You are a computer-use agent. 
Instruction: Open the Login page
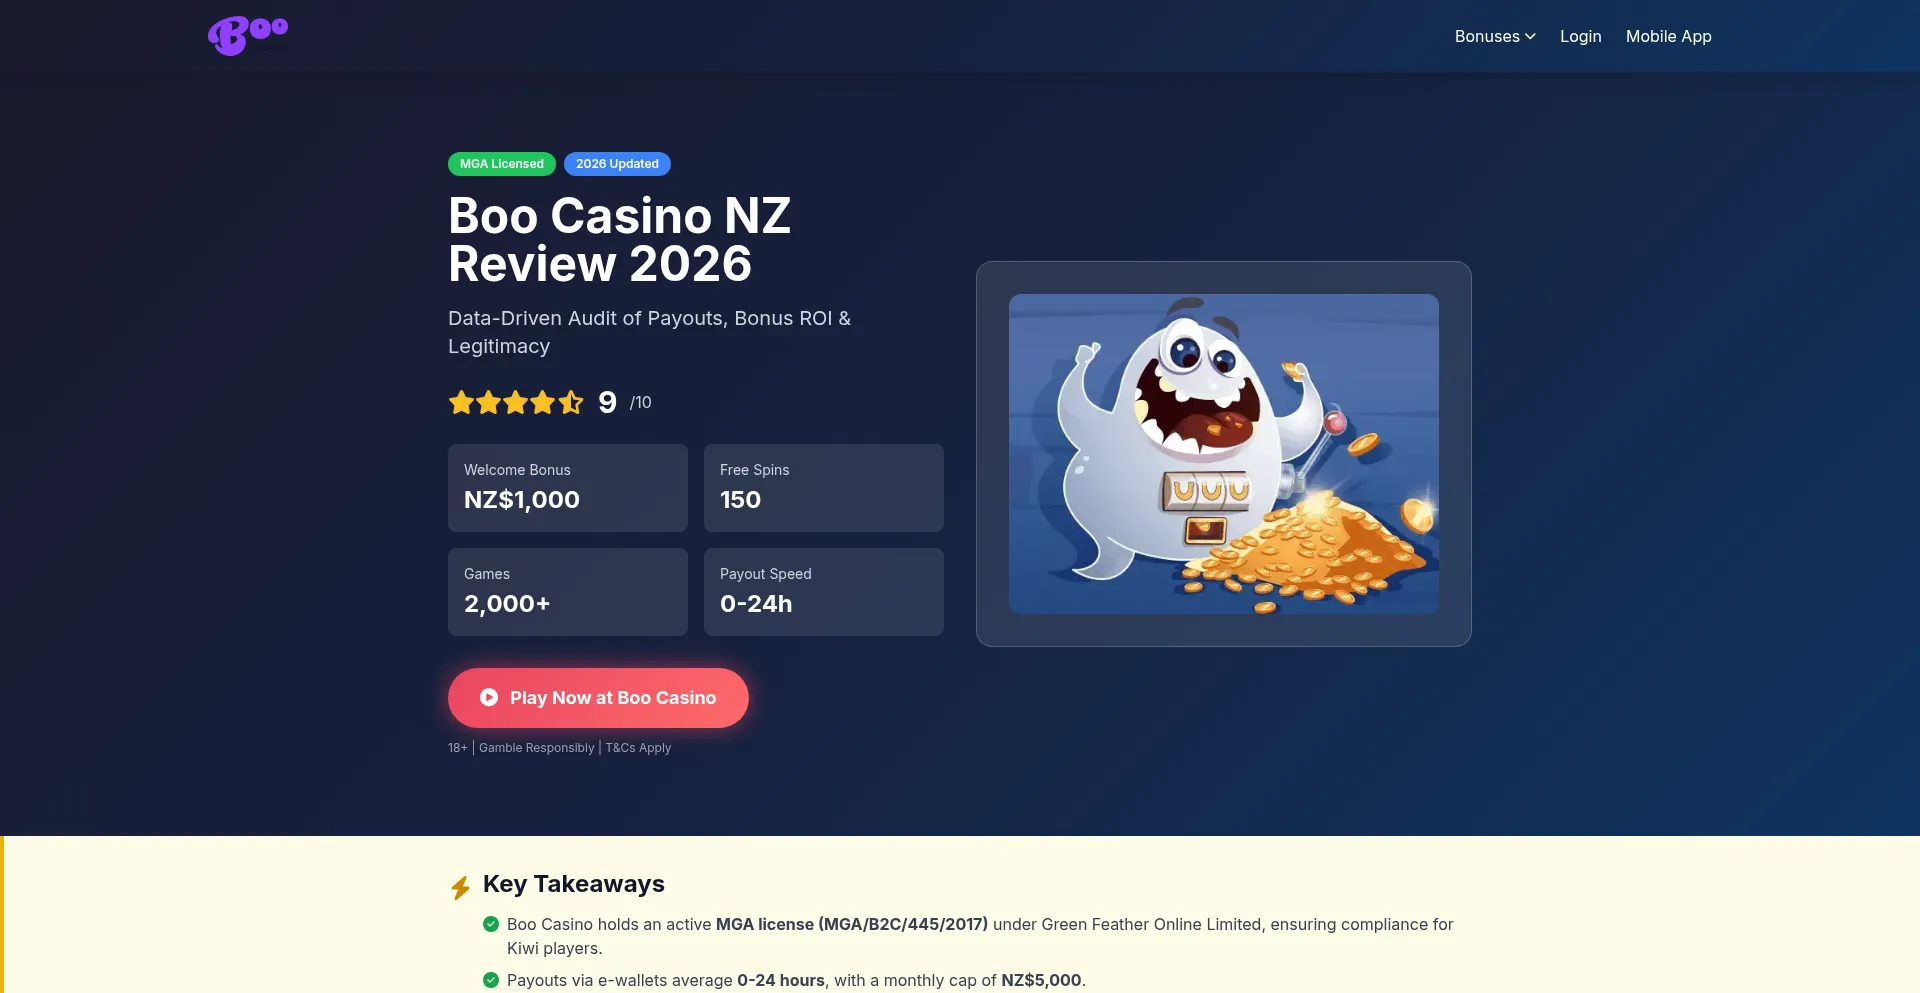pos(1580,36)
